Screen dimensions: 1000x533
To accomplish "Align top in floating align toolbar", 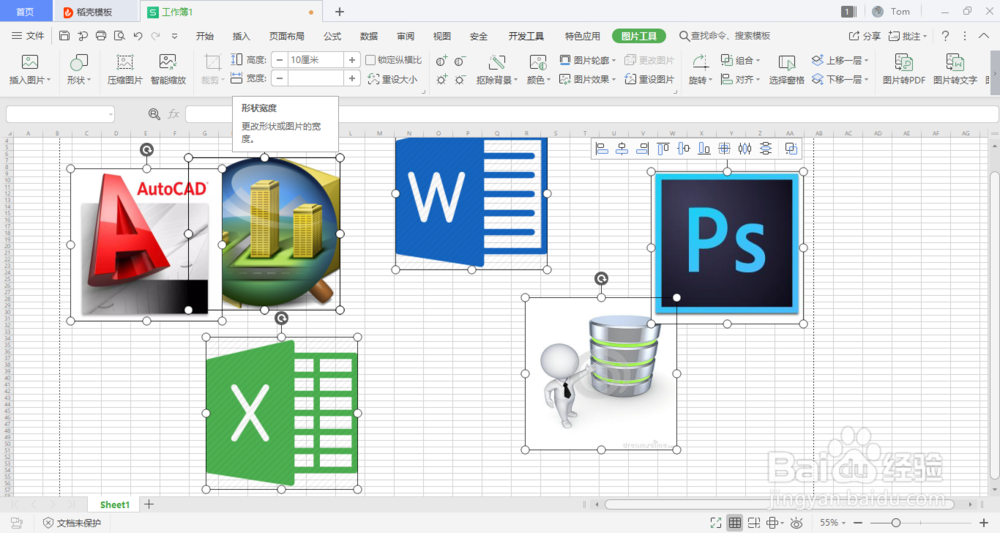I will (x=663, y=149).
